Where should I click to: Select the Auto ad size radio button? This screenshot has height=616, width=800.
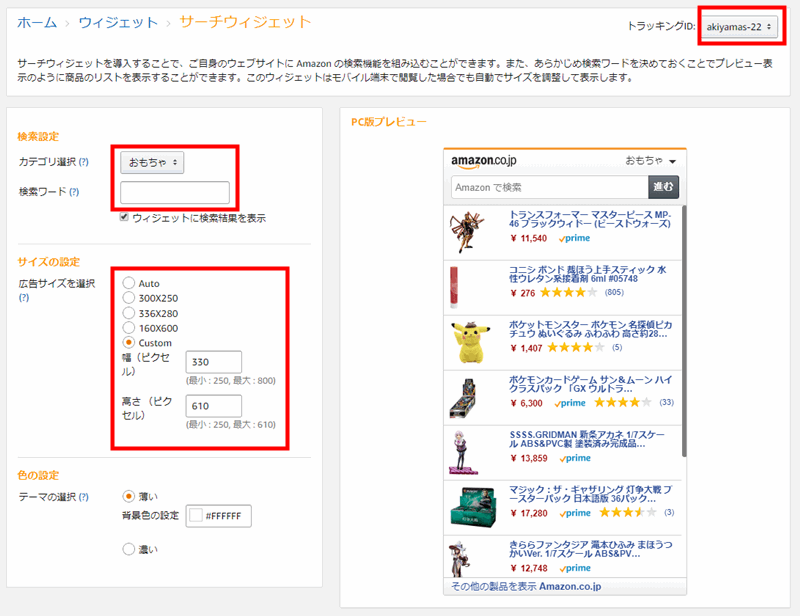coord(129,283)
